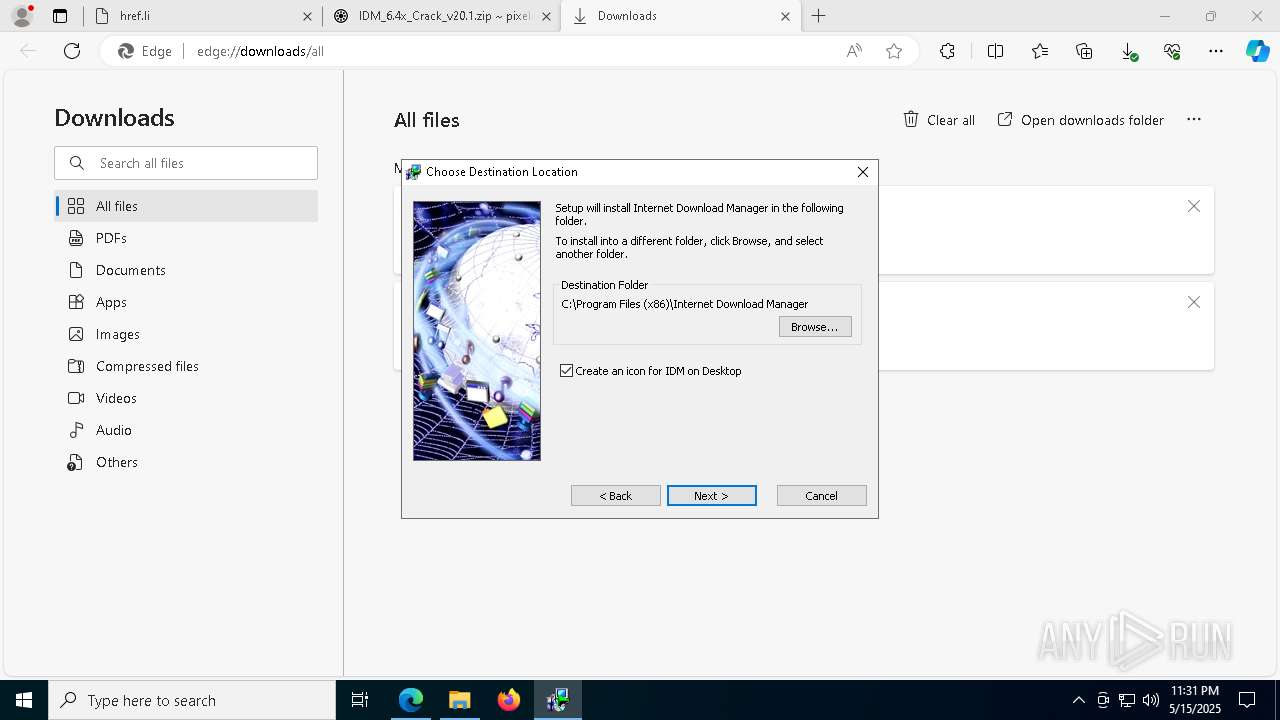Filter downloads by Images

tap(186, 334)
